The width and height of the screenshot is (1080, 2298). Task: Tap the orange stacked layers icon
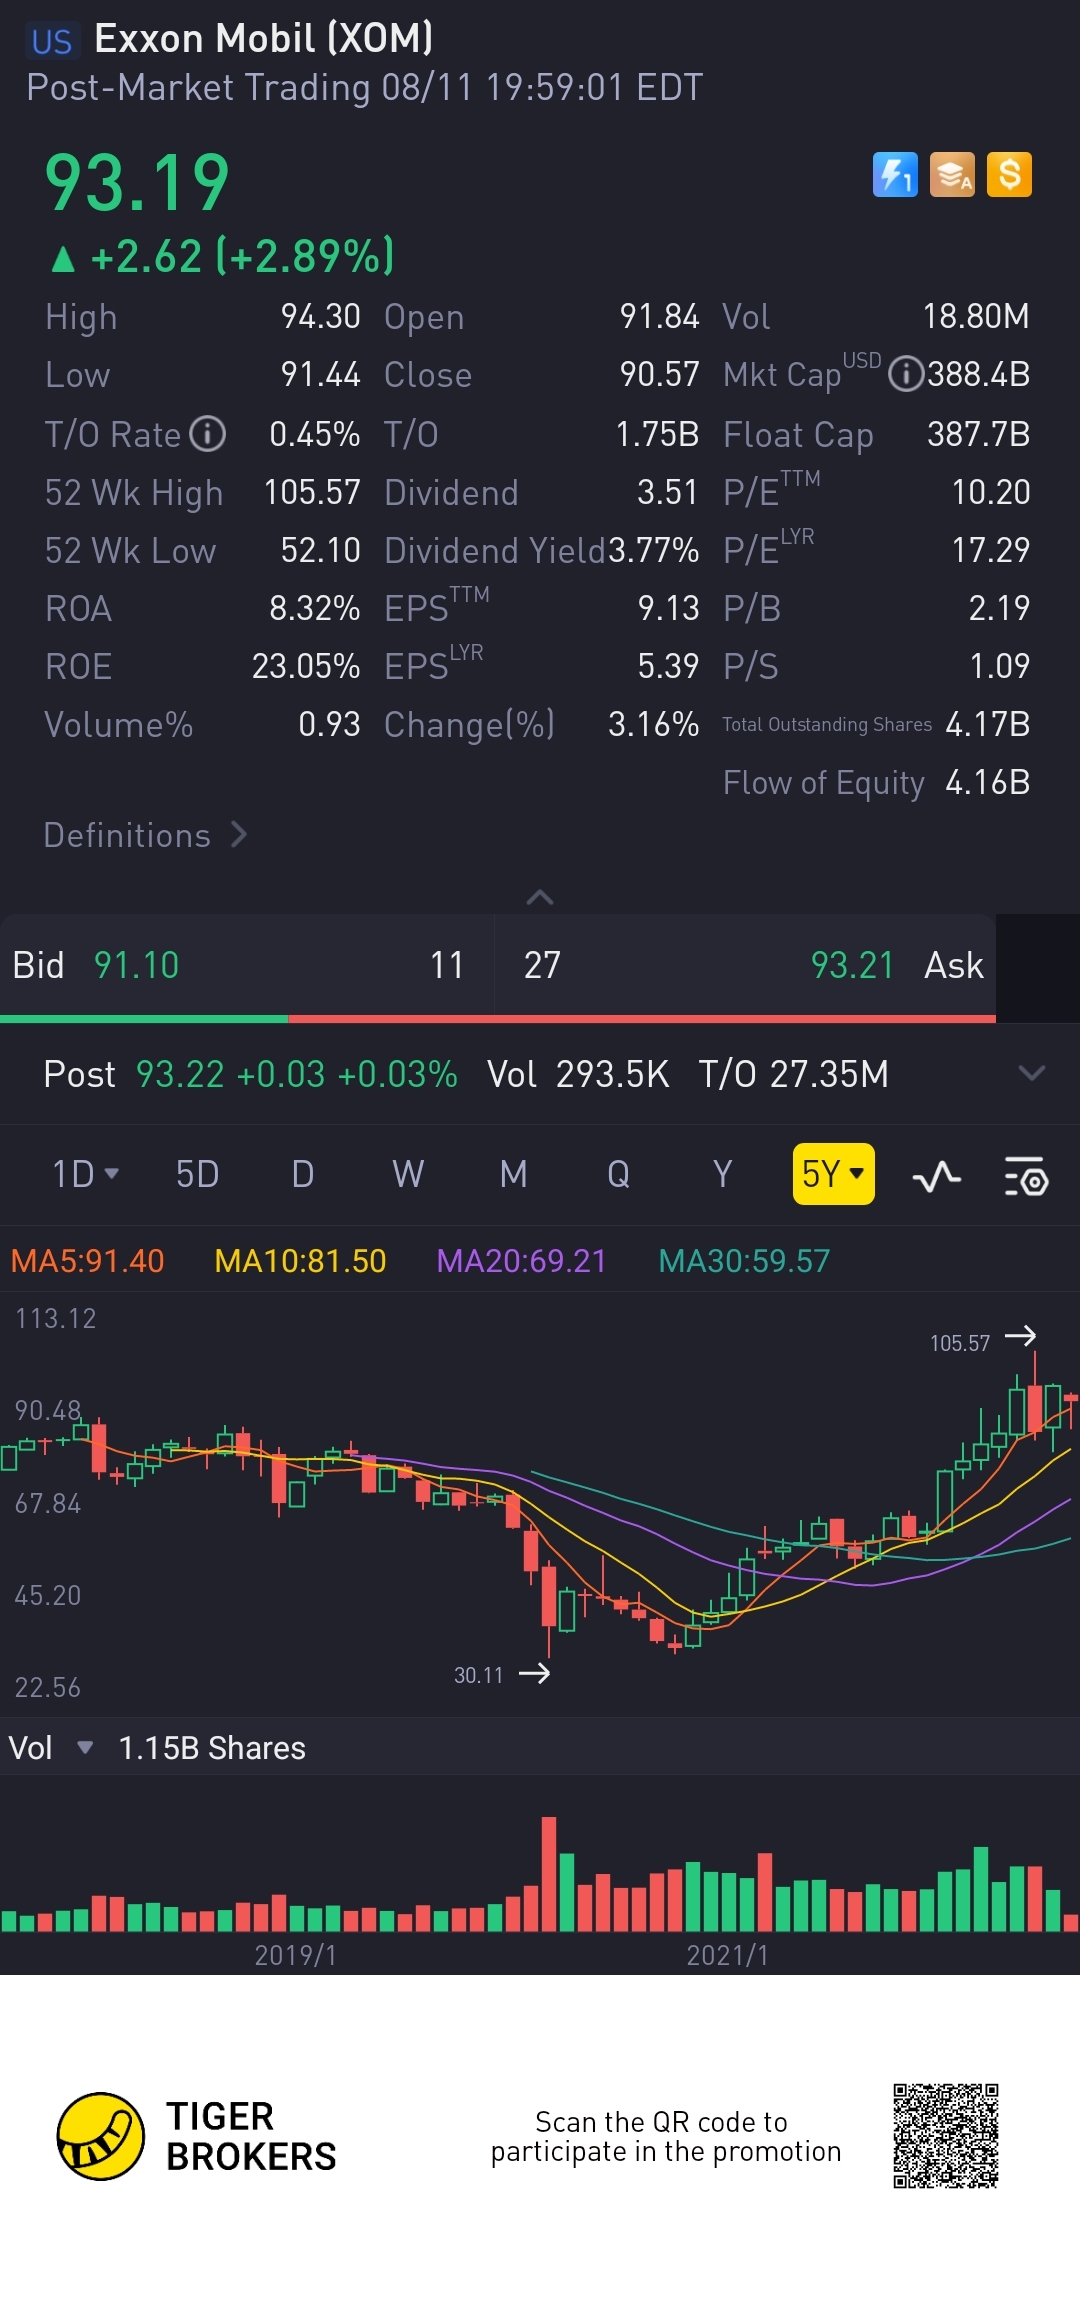(x=952, y=175)
